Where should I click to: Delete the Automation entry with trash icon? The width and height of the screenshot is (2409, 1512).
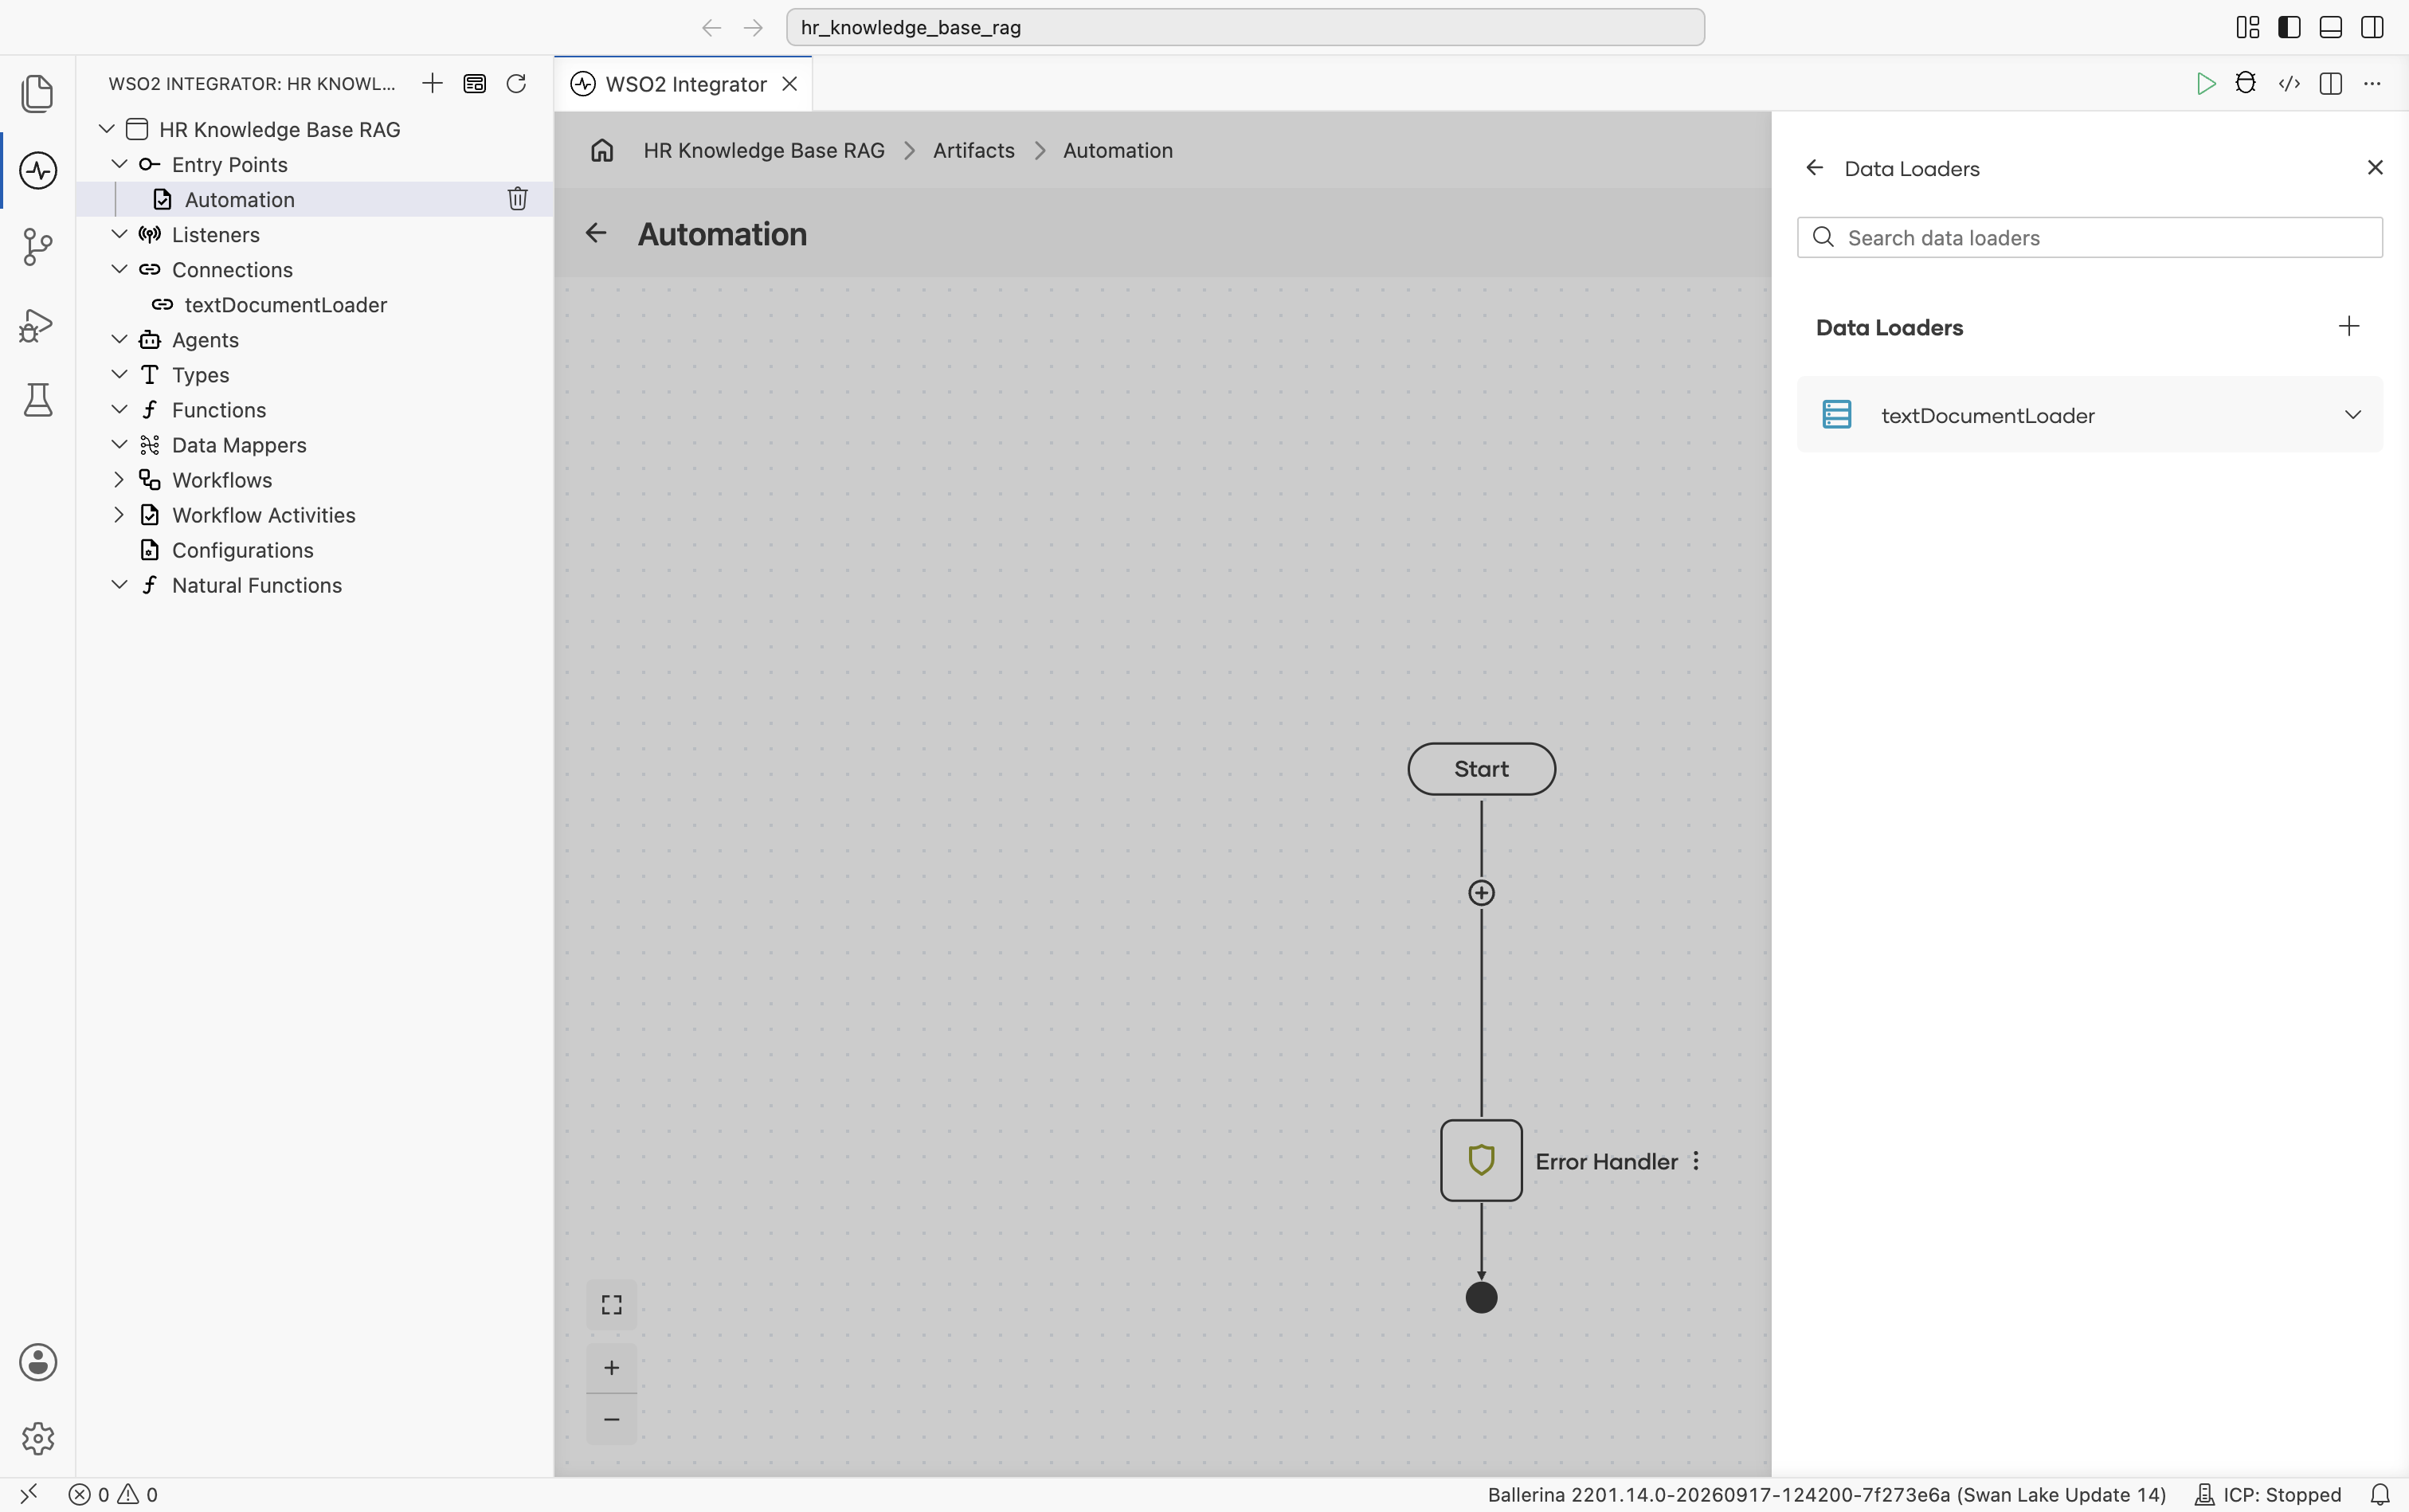point(517,199)
